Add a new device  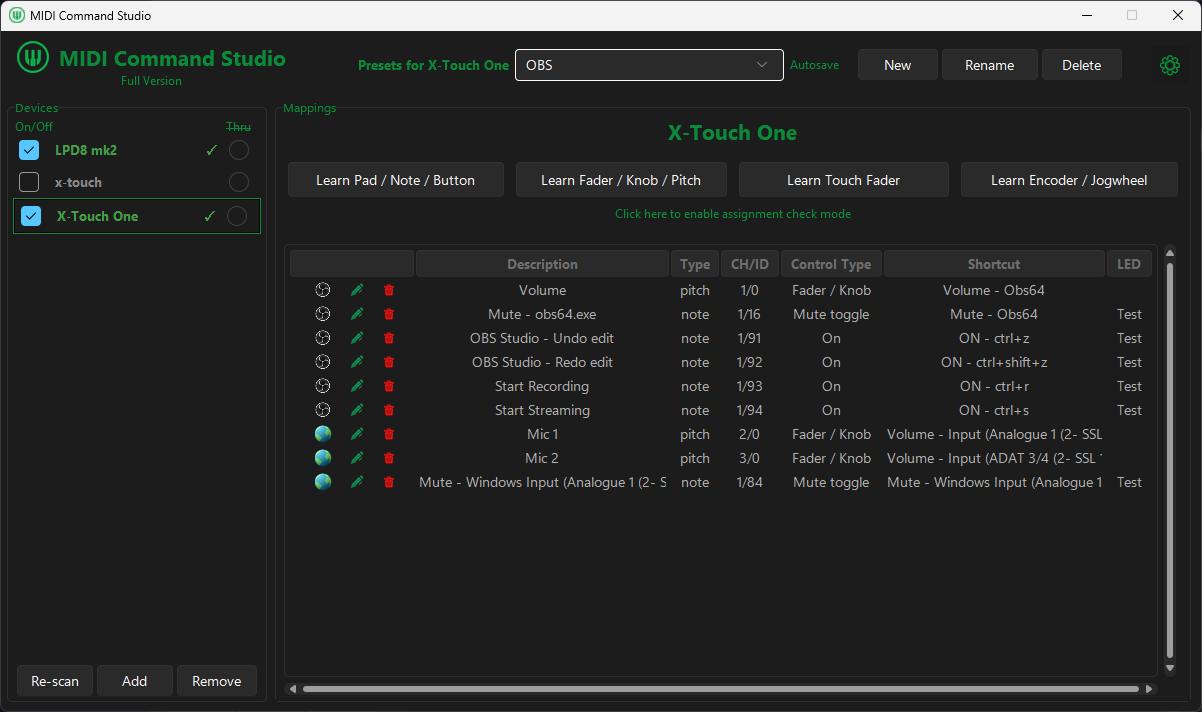pos(135,681)
